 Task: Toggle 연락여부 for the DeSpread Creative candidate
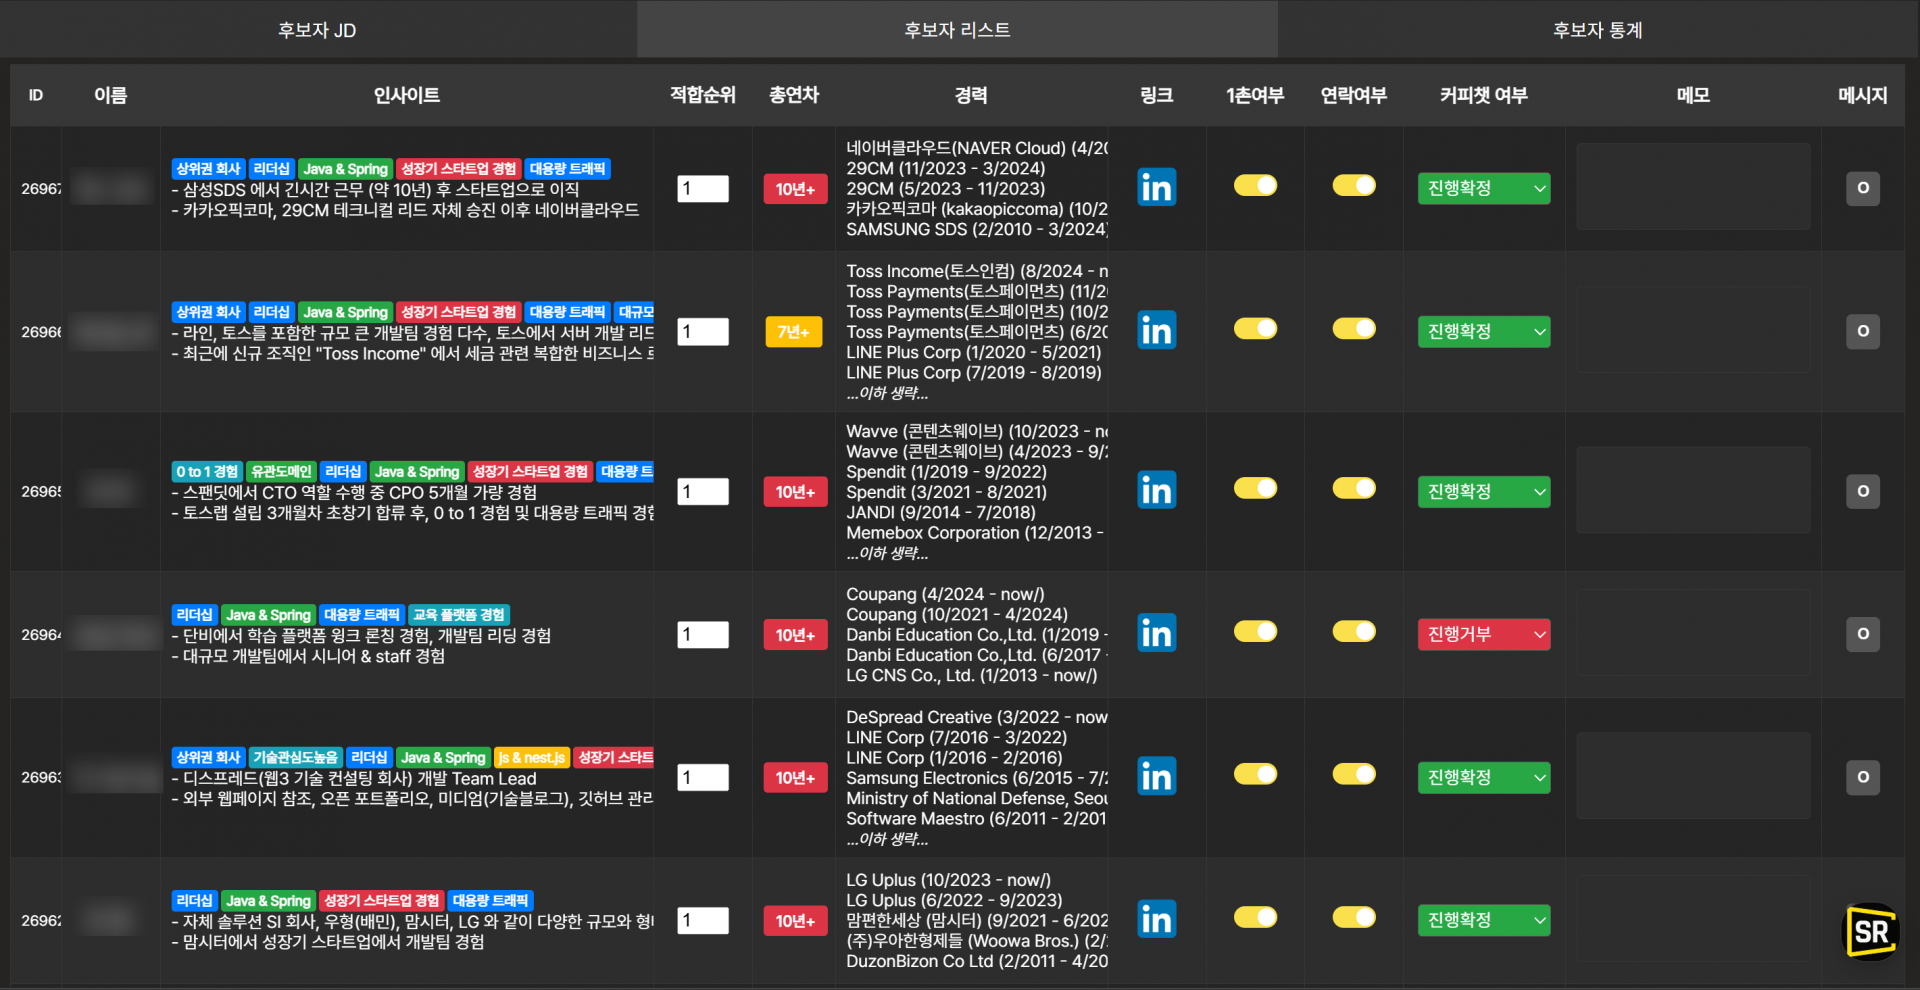click(x=1354, y=774)
